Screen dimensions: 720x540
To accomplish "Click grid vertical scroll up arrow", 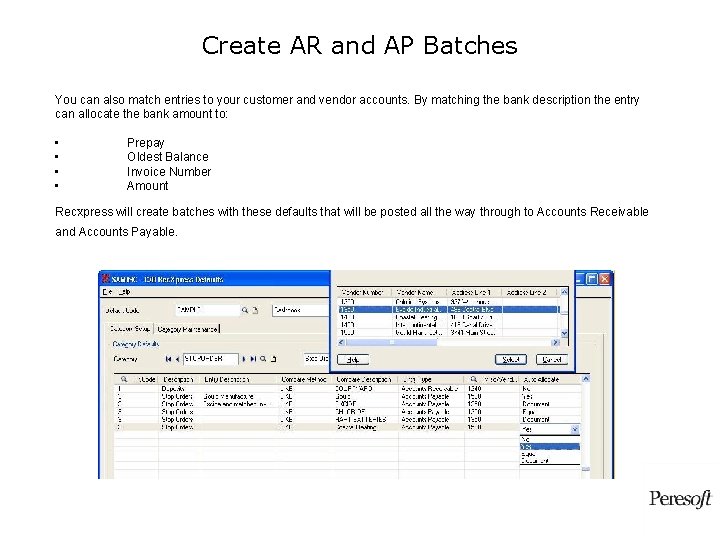I will tap(585, 379).
